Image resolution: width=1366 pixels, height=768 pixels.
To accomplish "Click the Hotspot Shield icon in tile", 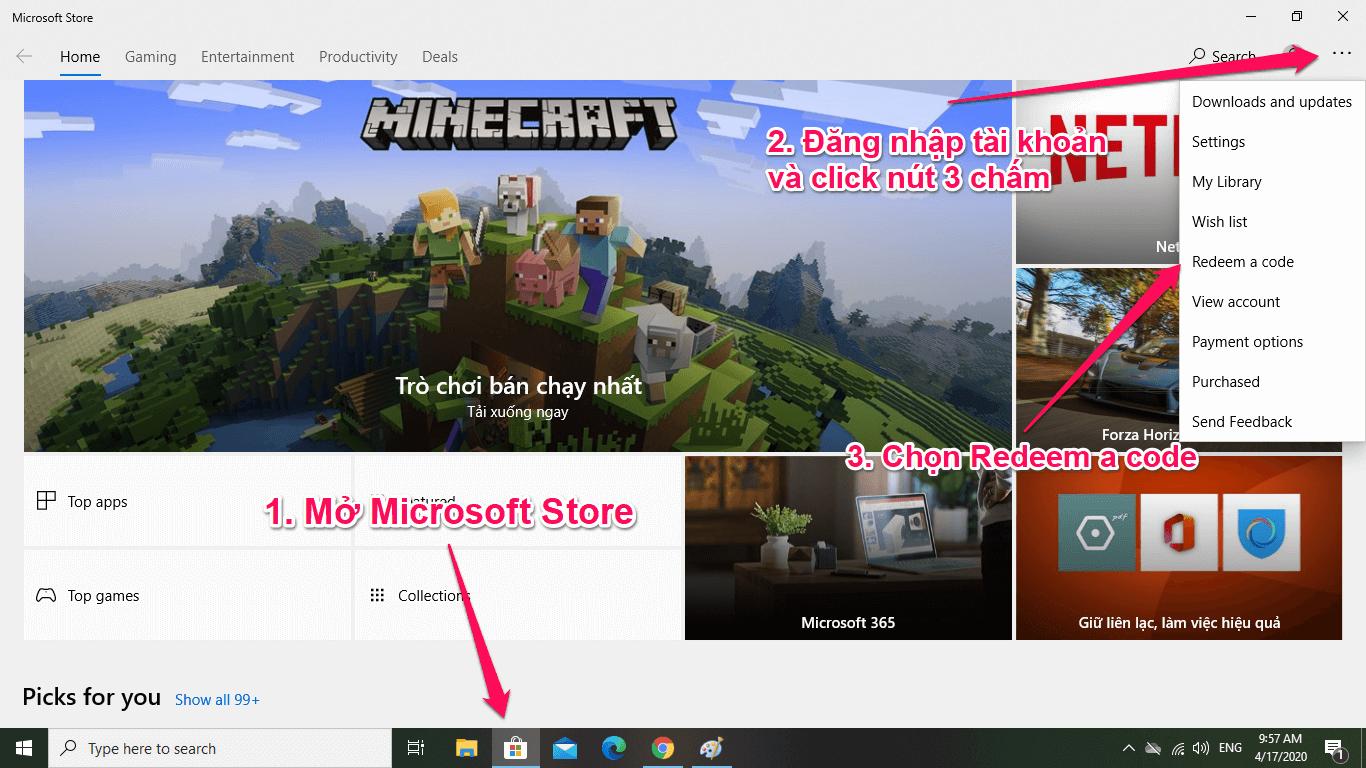I will pos(1261,532).
